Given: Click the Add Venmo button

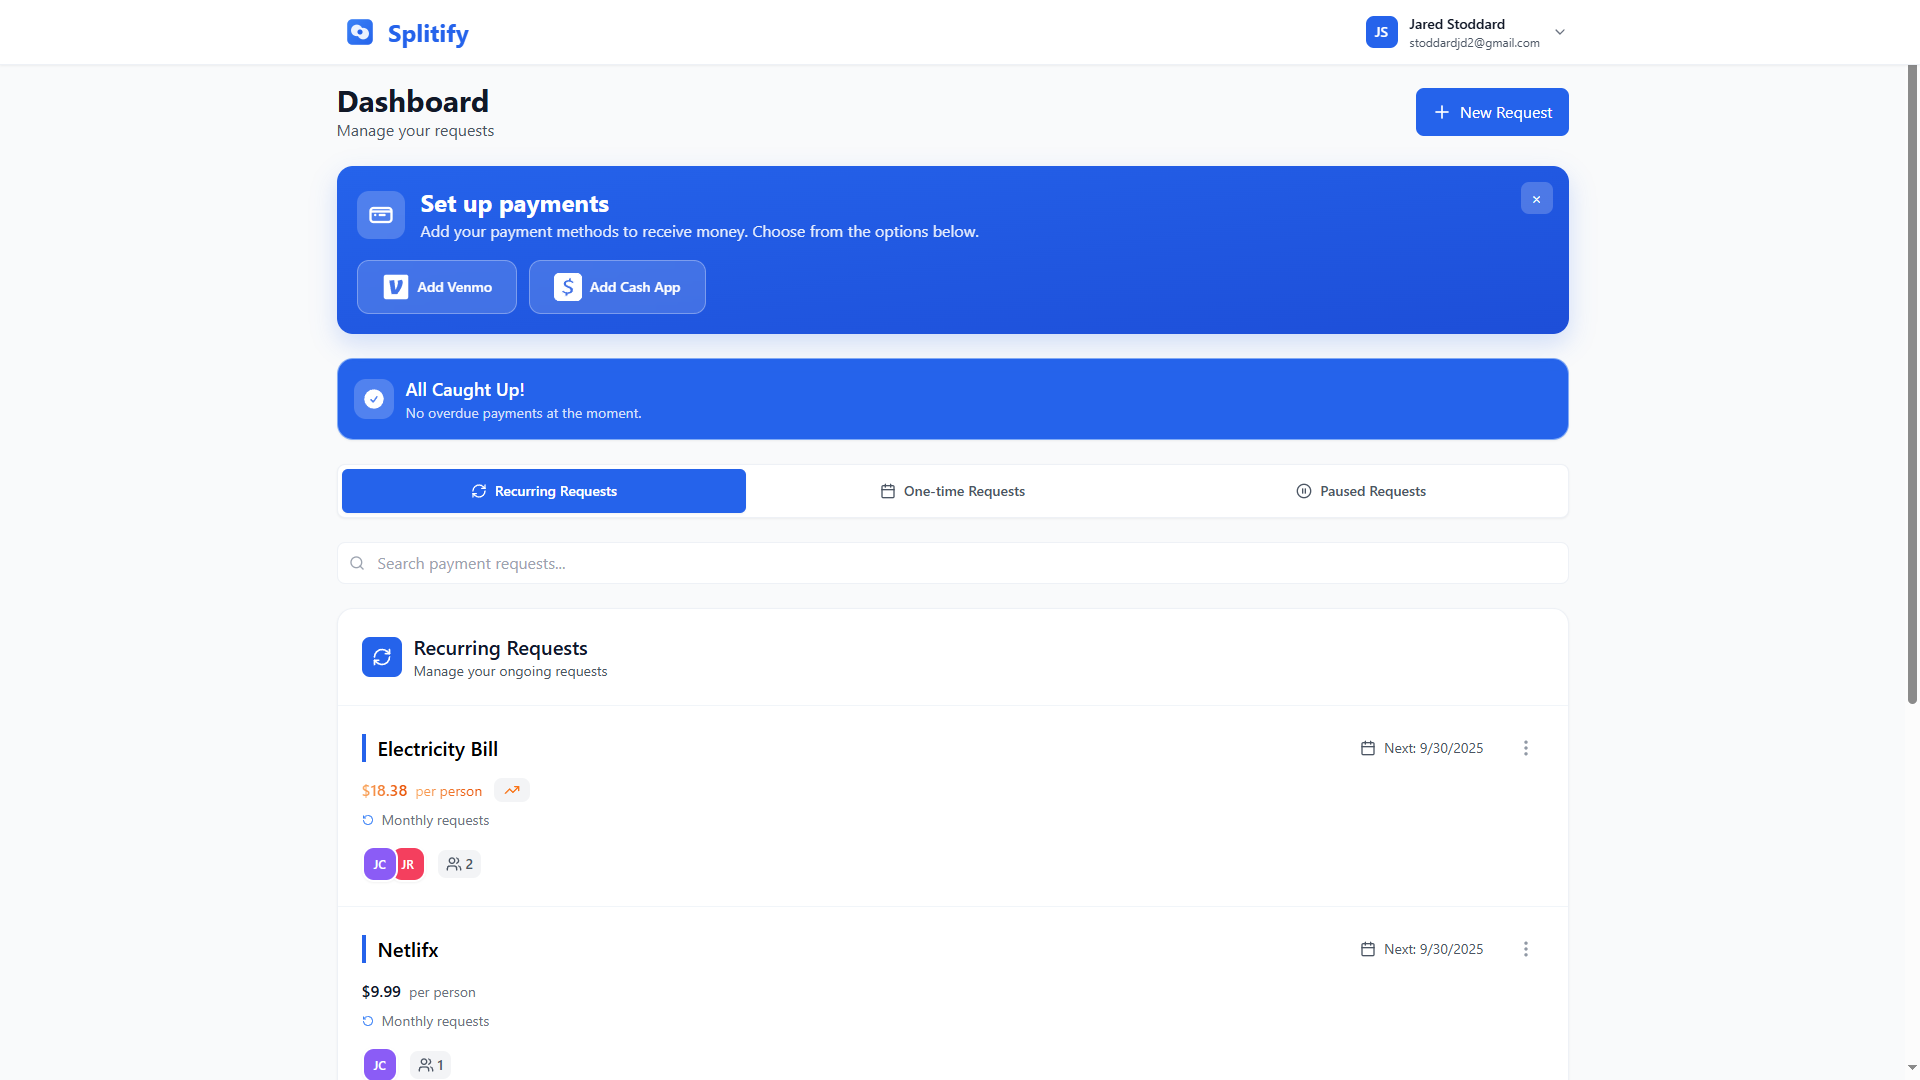Looking at the screenshot, I should [437, 287].
